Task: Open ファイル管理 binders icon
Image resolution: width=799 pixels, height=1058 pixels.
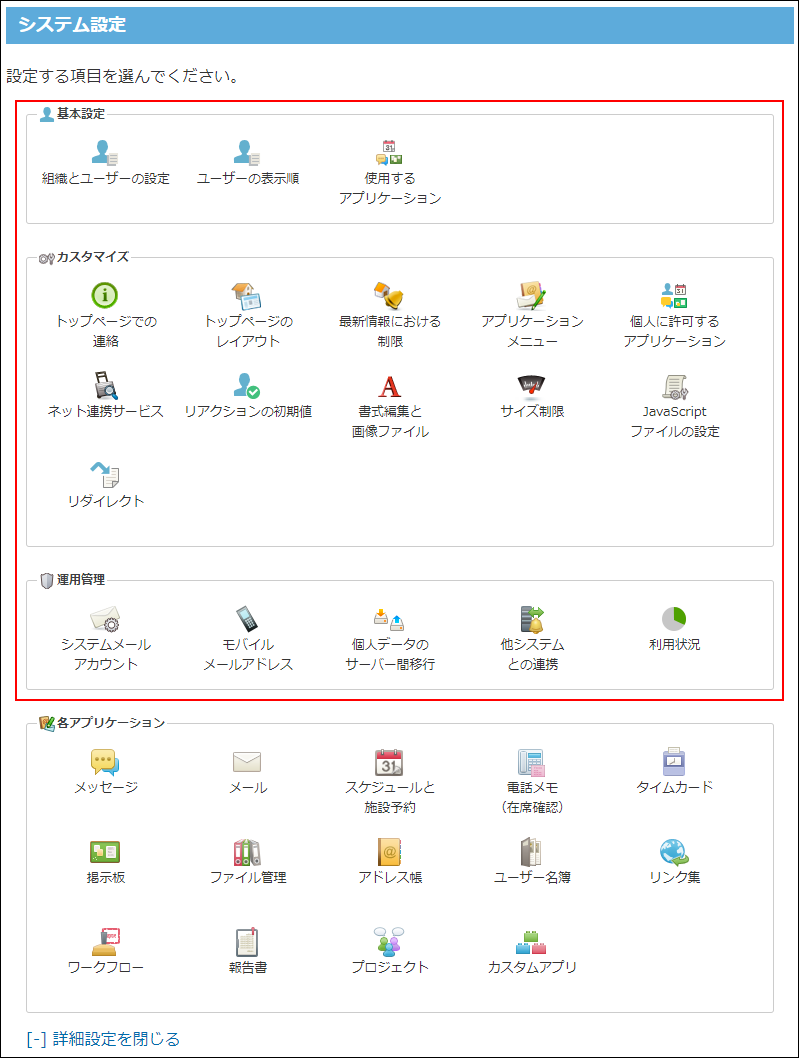Action: click(247, 852)
